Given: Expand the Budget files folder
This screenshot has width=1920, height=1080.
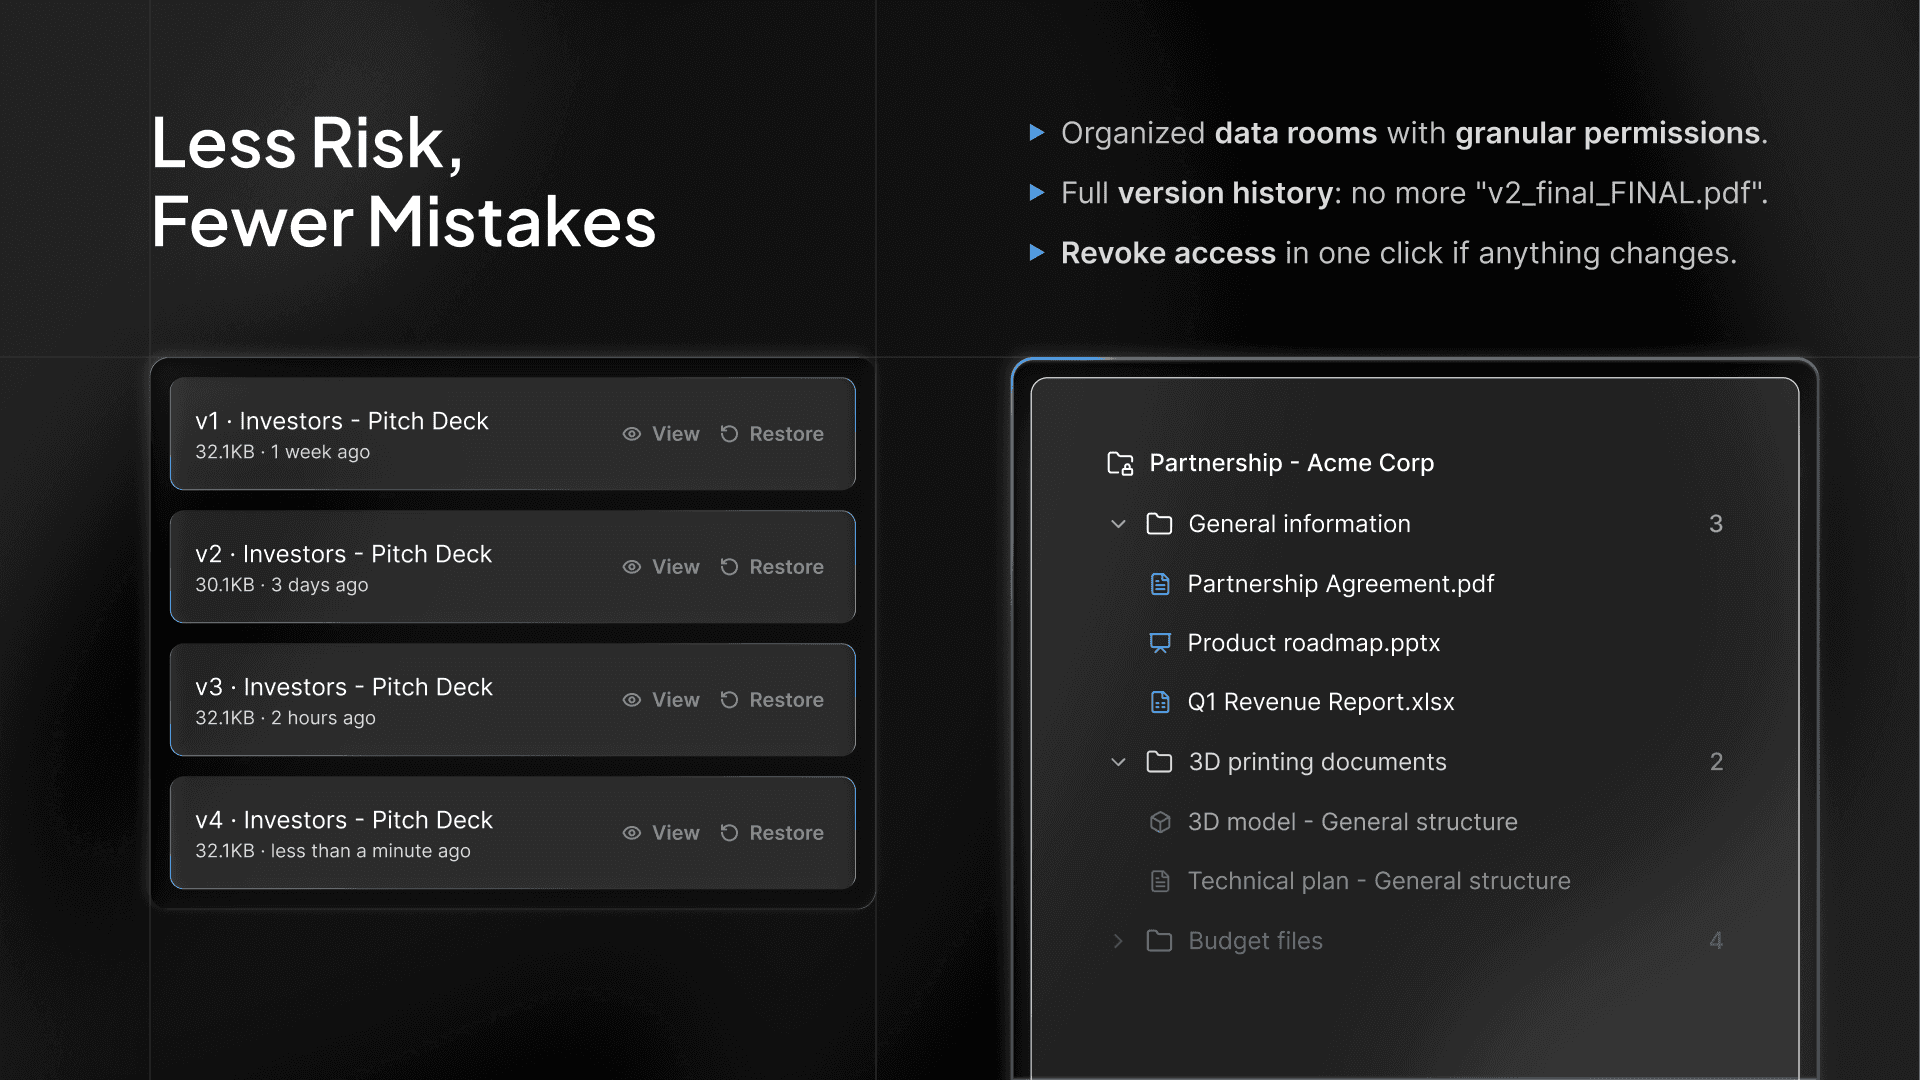Looking at the screenshot, I should pyautogui.click(x=1117, y=940).
